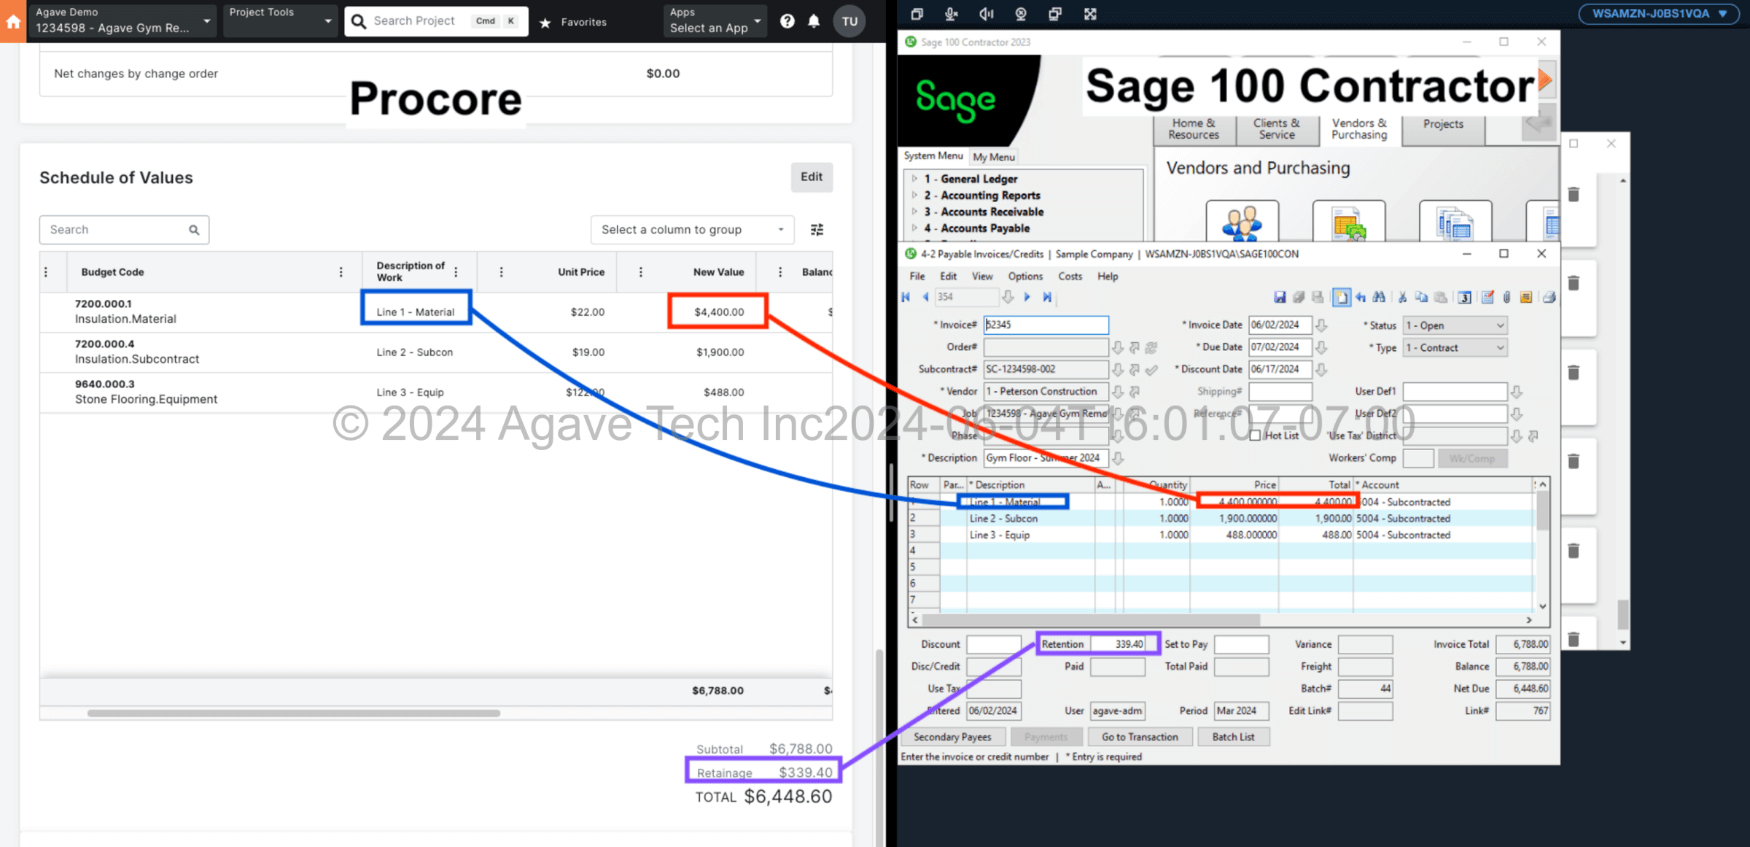Click the Edit button for Schedule of Values
This screenshot has height=847, width=1750.
[811, 177]
